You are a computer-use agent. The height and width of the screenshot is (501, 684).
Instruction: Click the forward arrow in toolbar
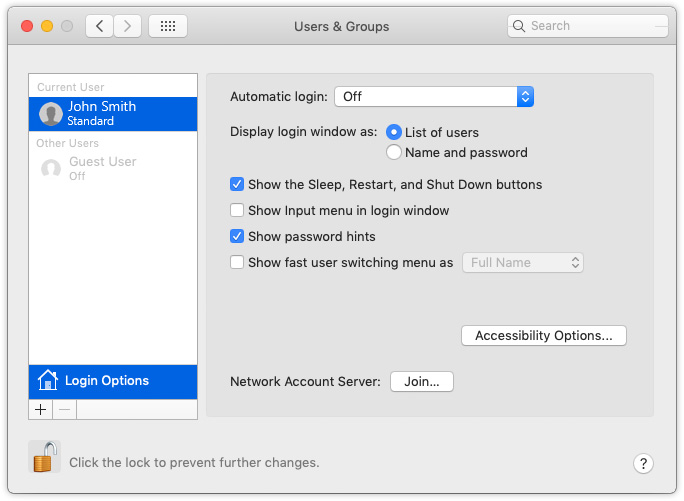(127, 26)
